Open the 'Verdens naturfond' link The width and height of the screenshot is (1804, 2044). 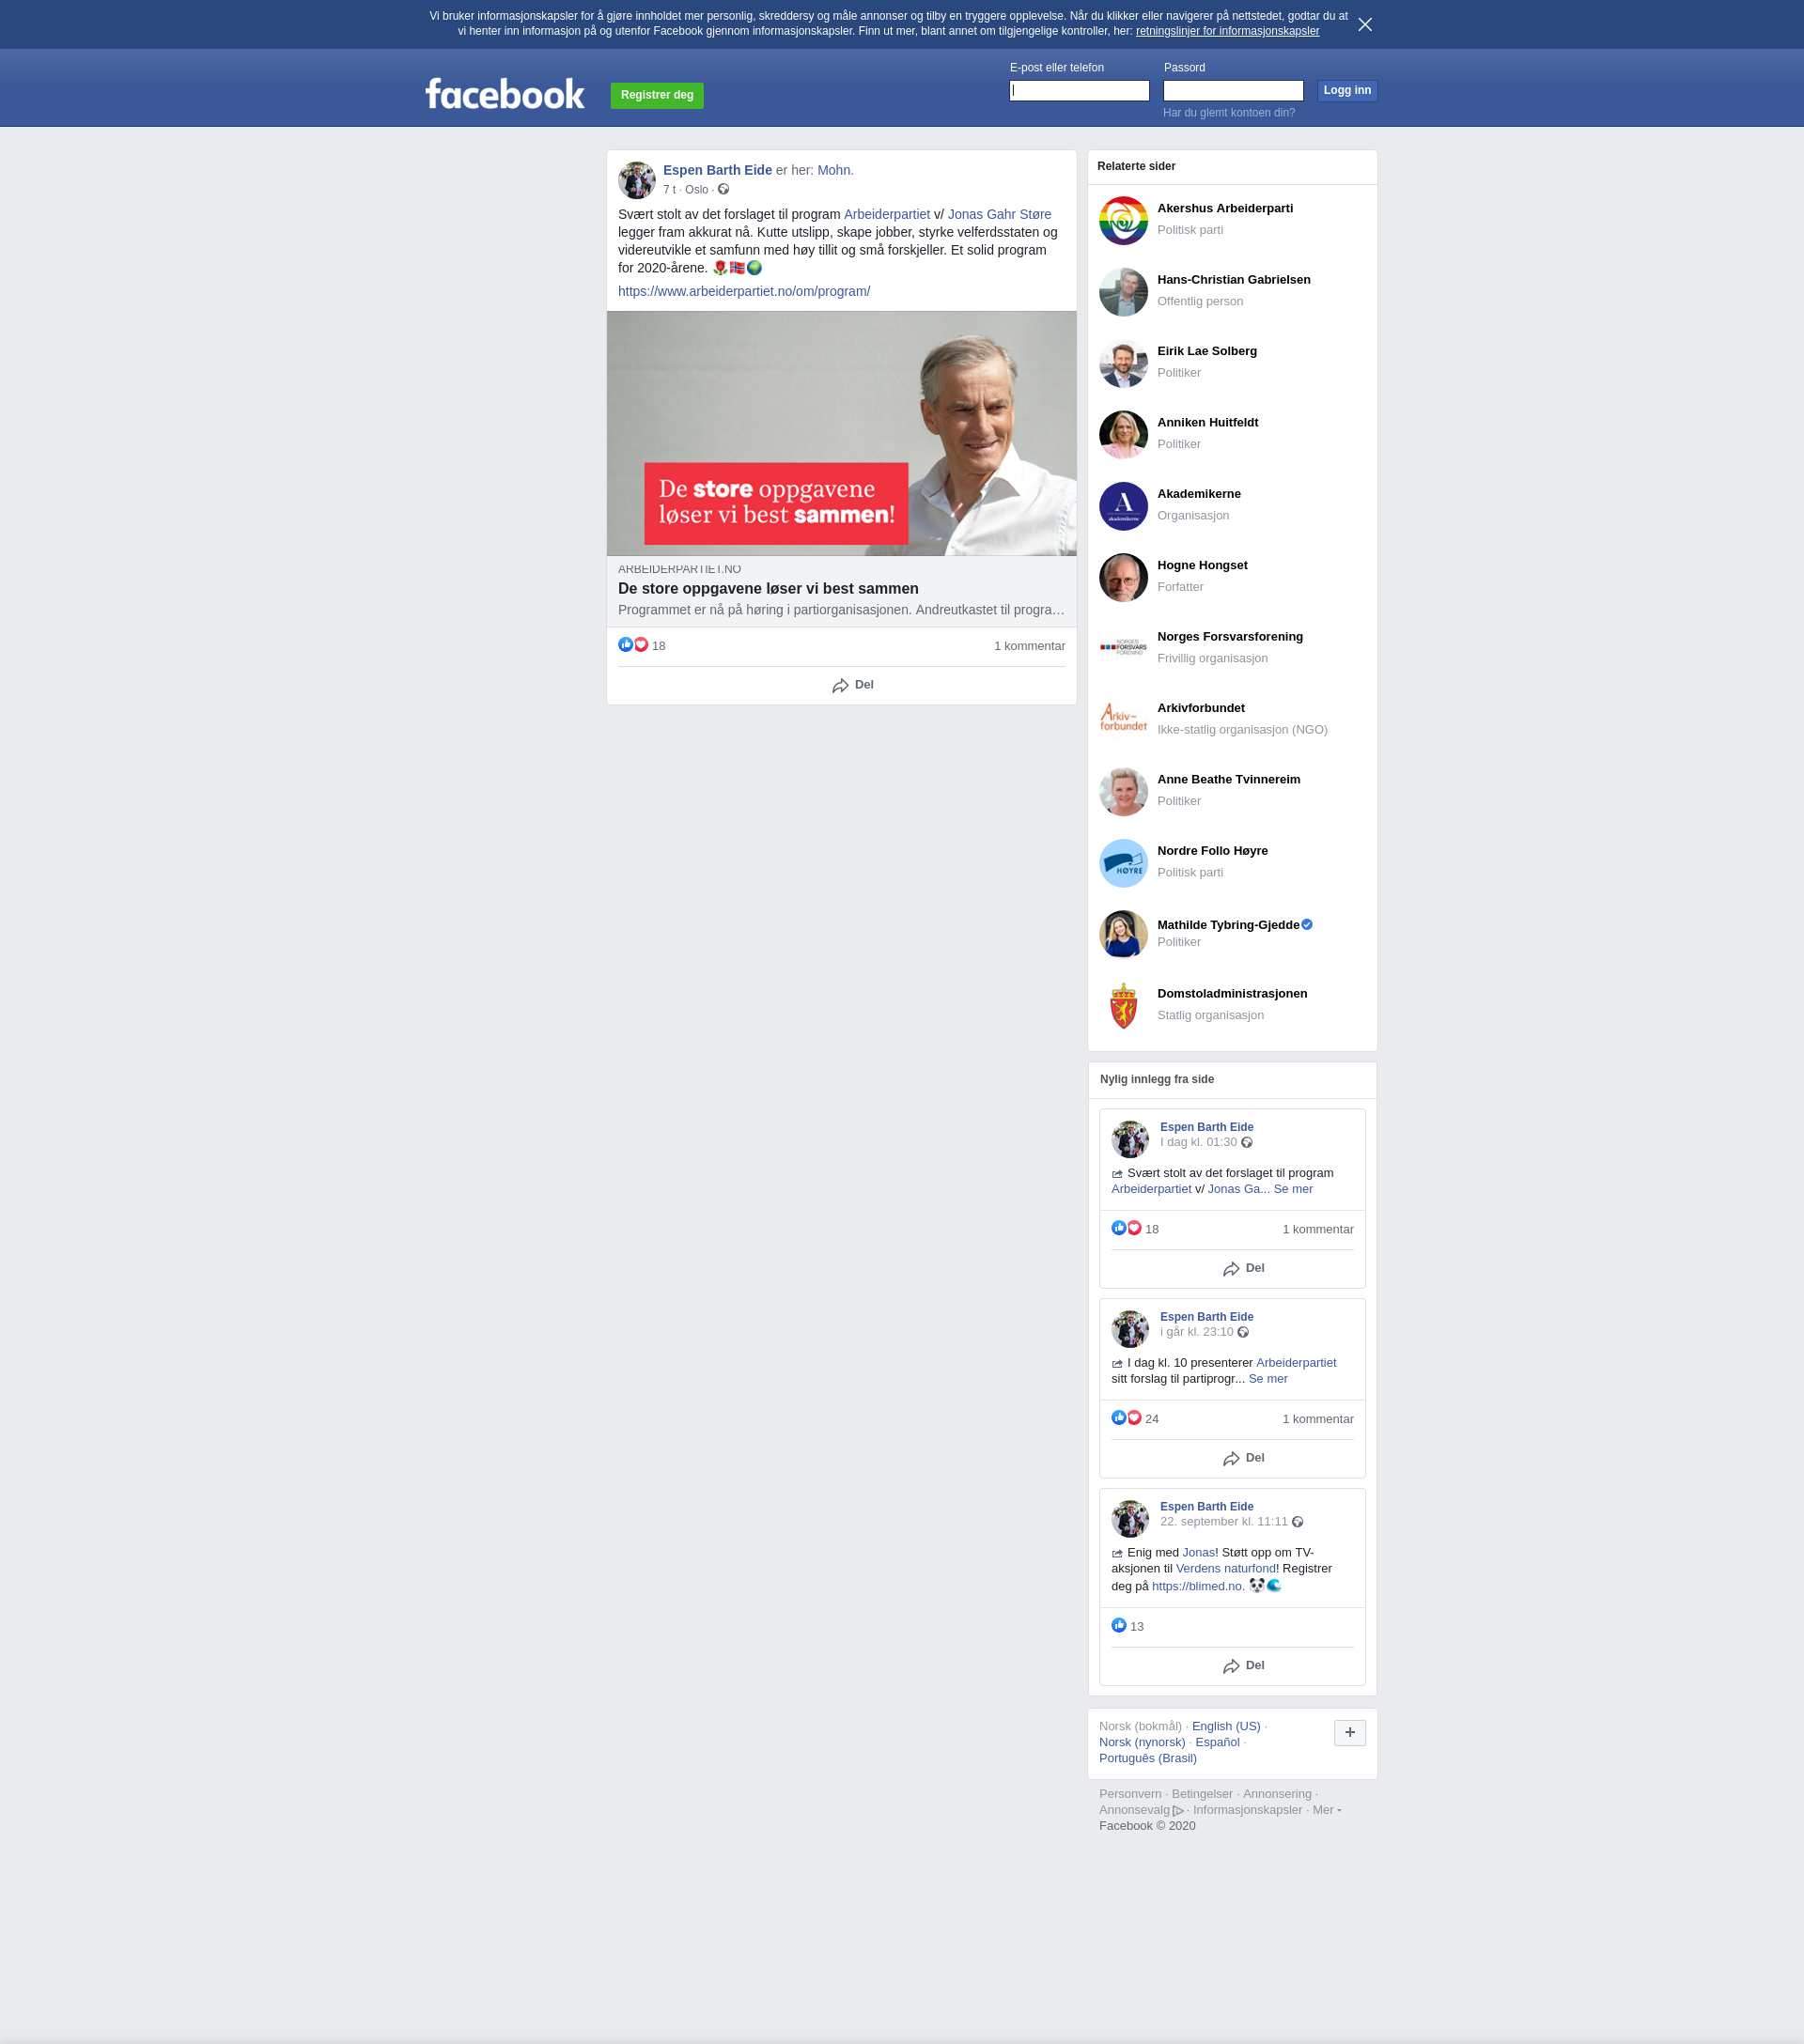click(x=1225, y=1569)
